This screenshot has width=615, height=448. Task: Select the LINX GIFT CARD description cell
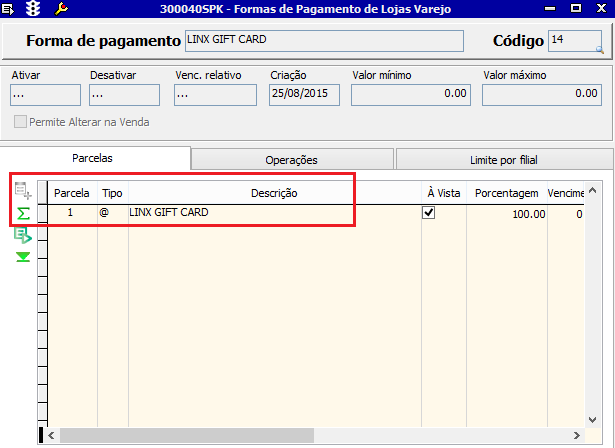coord(275,213)
